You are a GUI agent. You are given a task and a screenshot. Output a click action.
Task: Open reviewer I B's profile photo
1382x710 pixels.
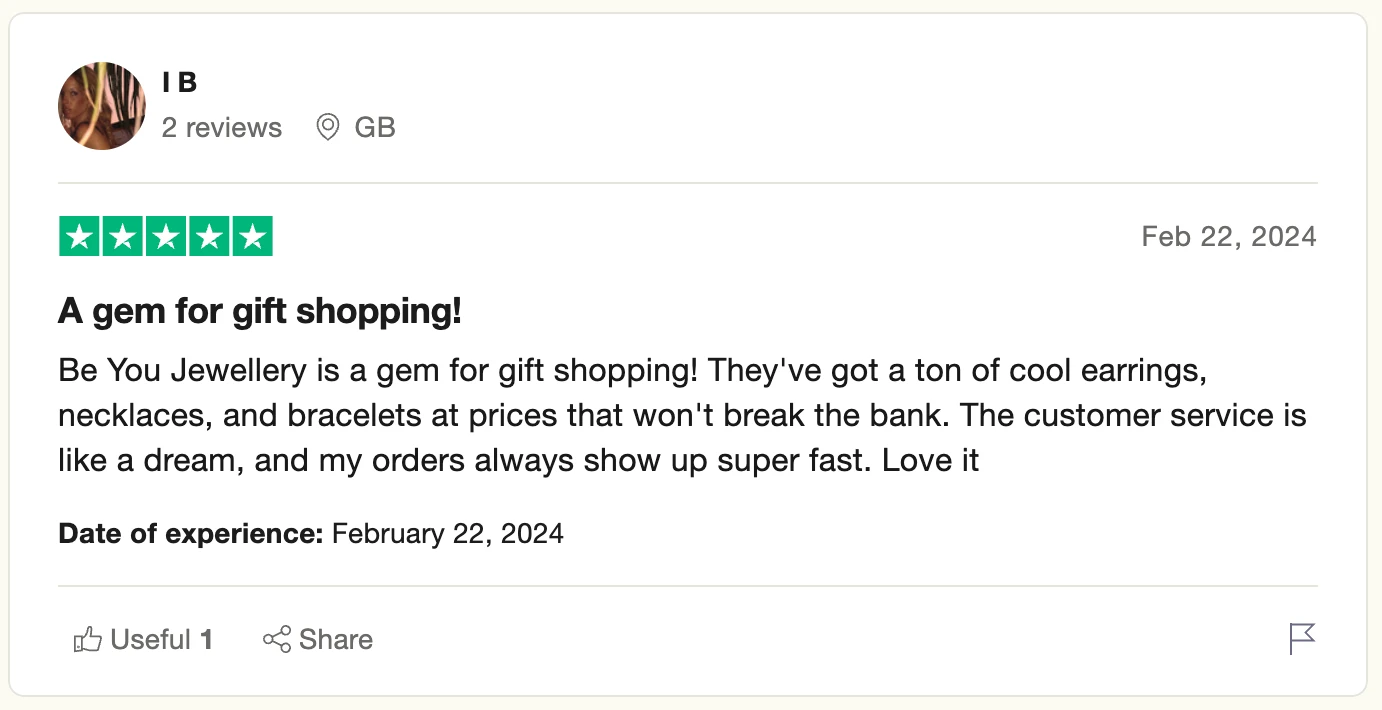[102, 106]
